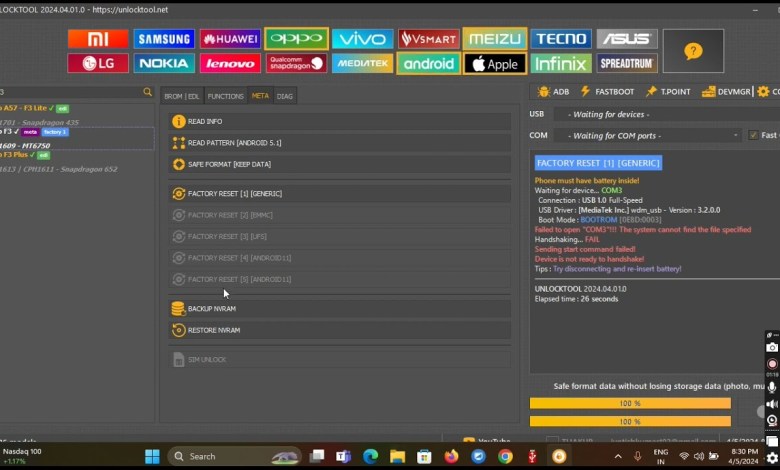Open the ADB tool

553,92
